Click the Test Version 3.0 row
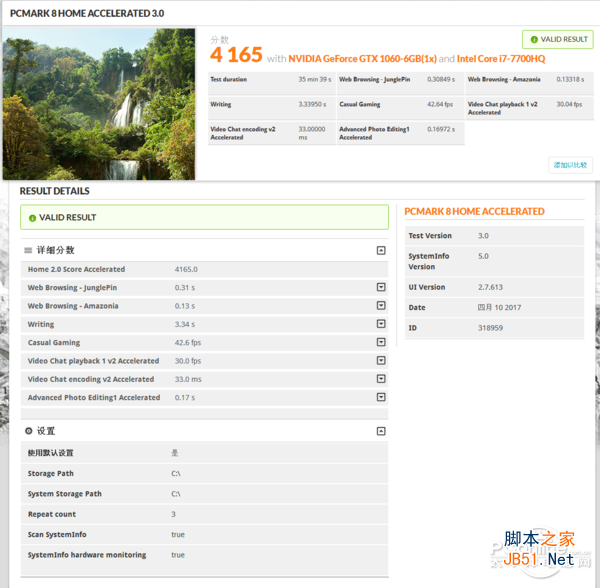 (x=494, y=236)
